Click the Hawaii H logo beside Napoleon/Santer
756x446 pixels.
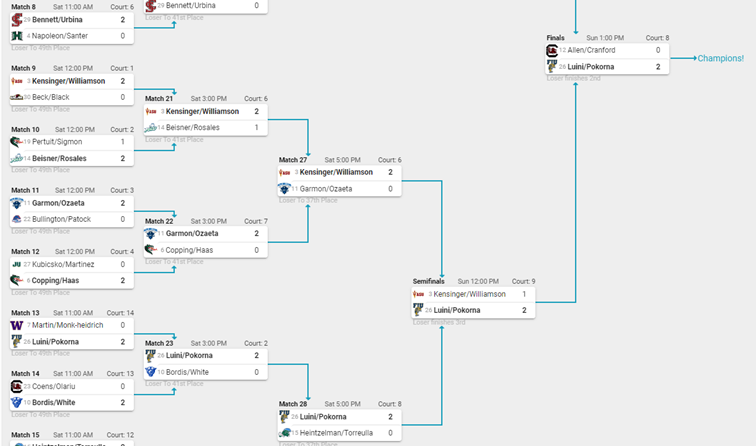tap(17, 36)
